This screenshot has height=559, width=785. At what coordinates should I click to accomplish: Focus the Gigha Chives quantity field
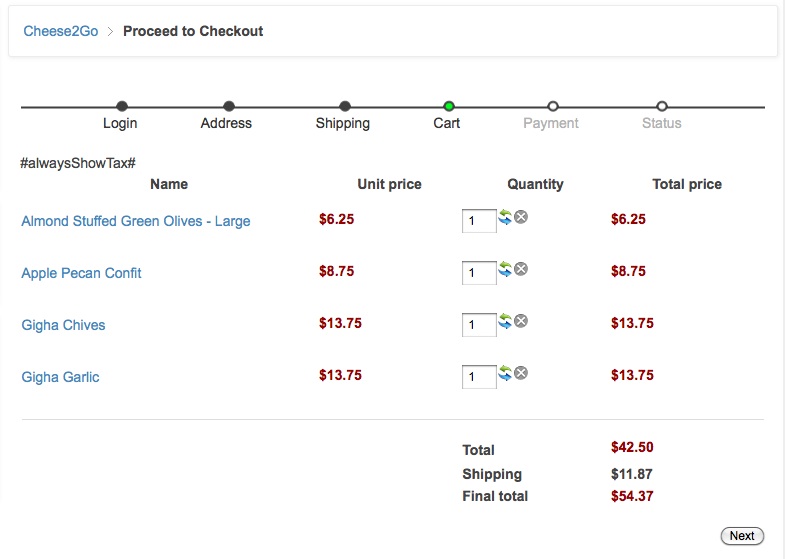pyautogui.click(x=479, y=325)
